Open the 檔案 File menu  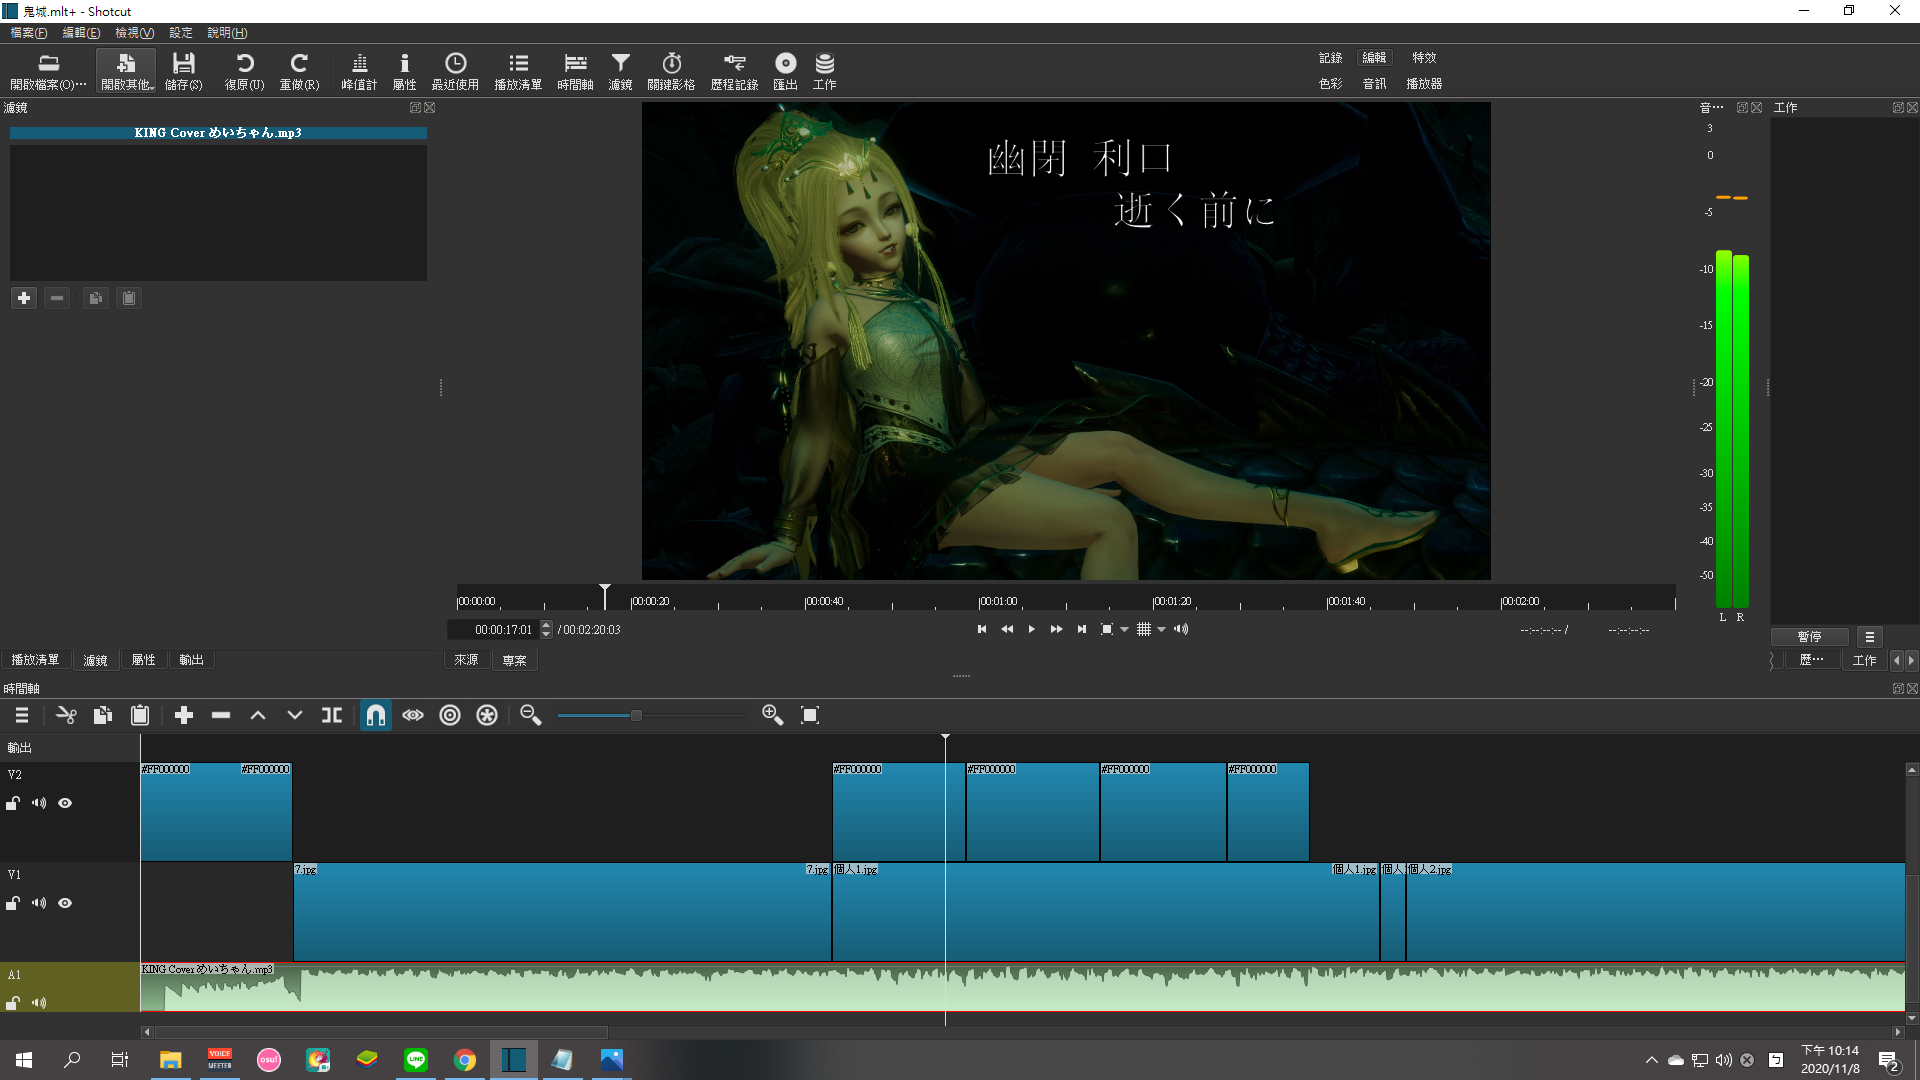click(29, 33)
